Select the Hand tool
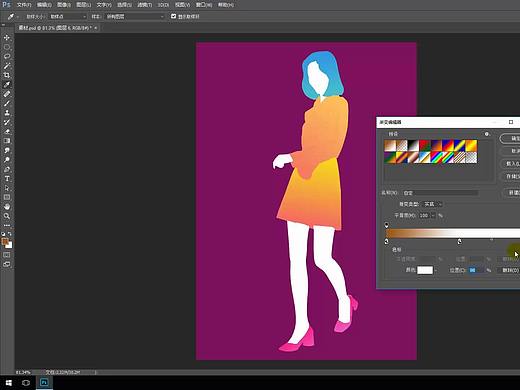This screenshot has width=520, height=390. pos(7,207)
